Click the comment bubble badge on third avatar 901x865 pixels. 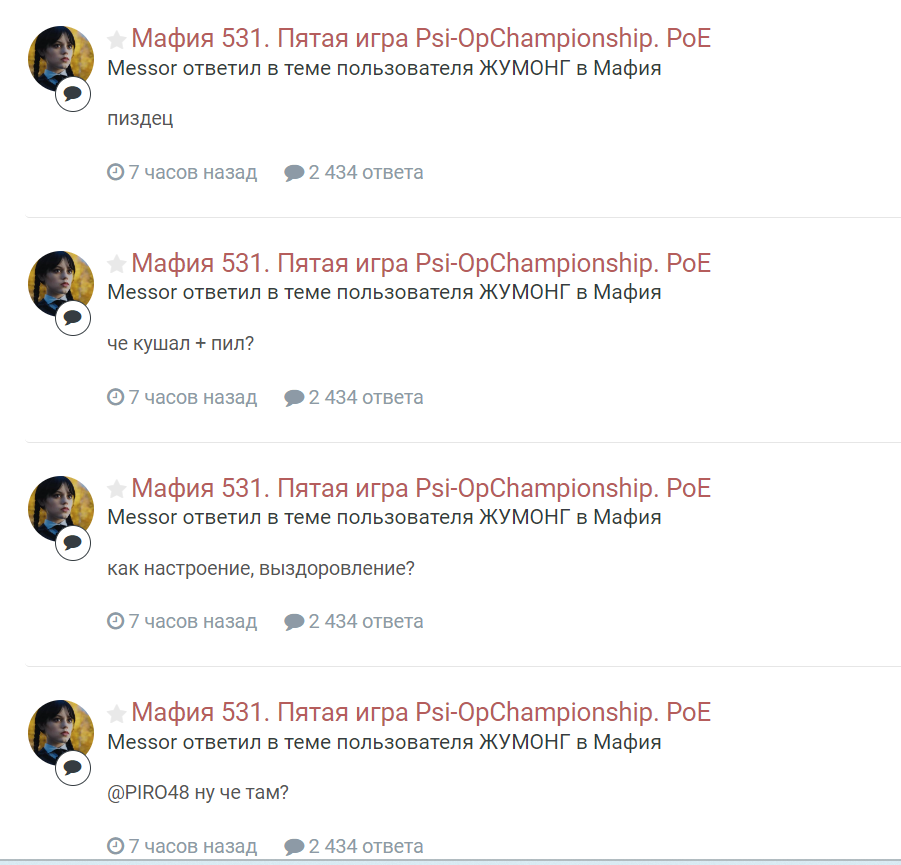point(73,543)
